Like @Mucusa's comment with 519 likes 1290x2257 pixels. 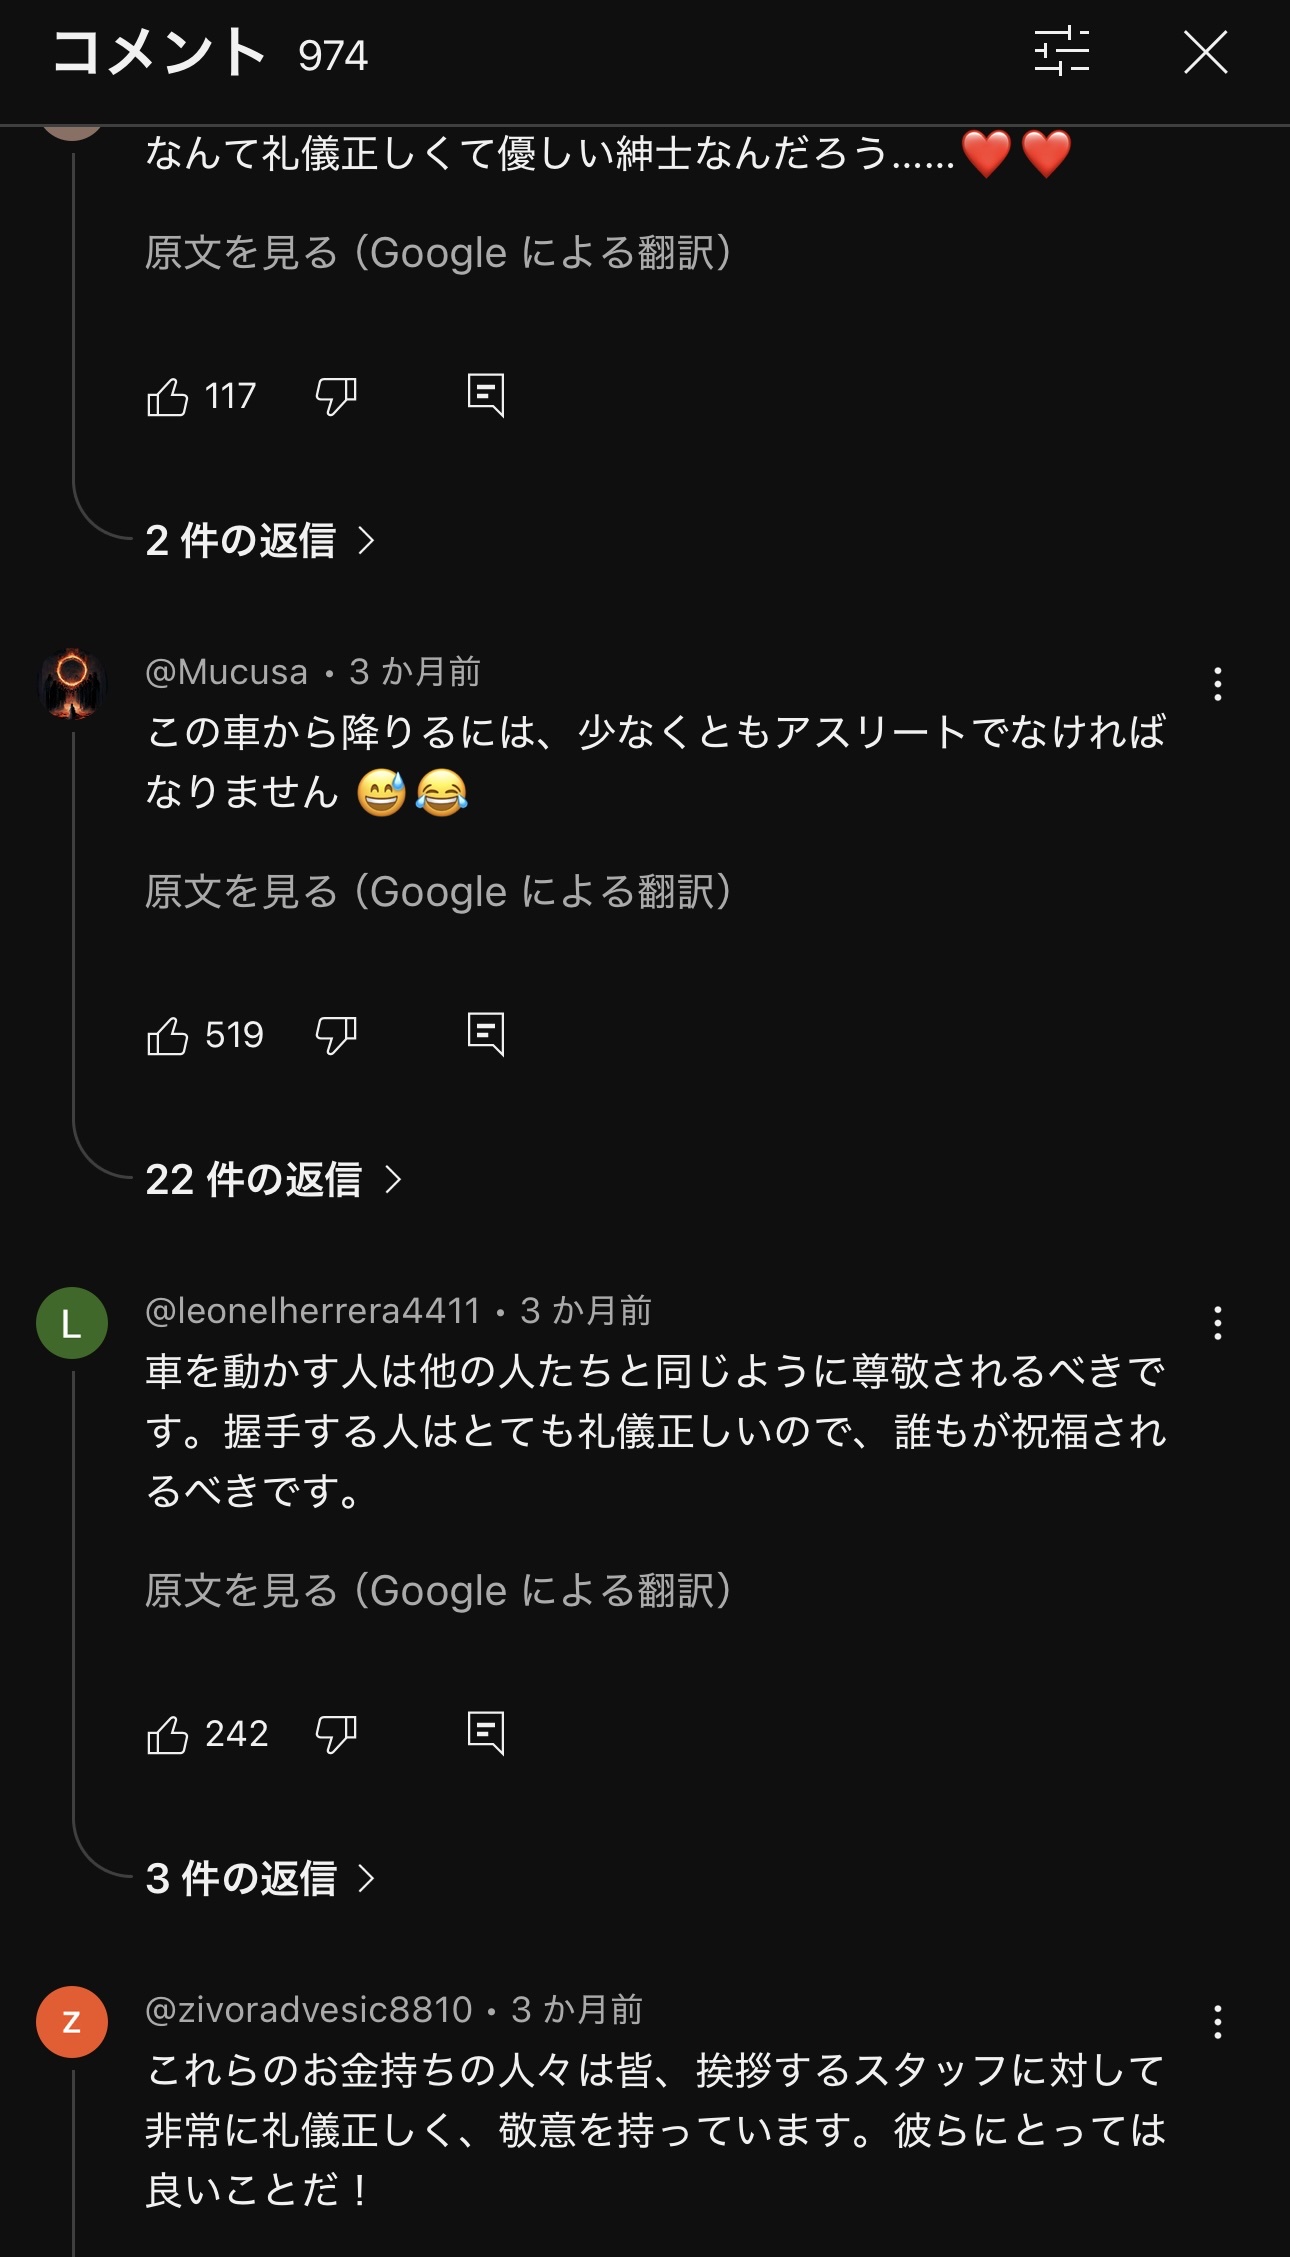point(168,1036)
